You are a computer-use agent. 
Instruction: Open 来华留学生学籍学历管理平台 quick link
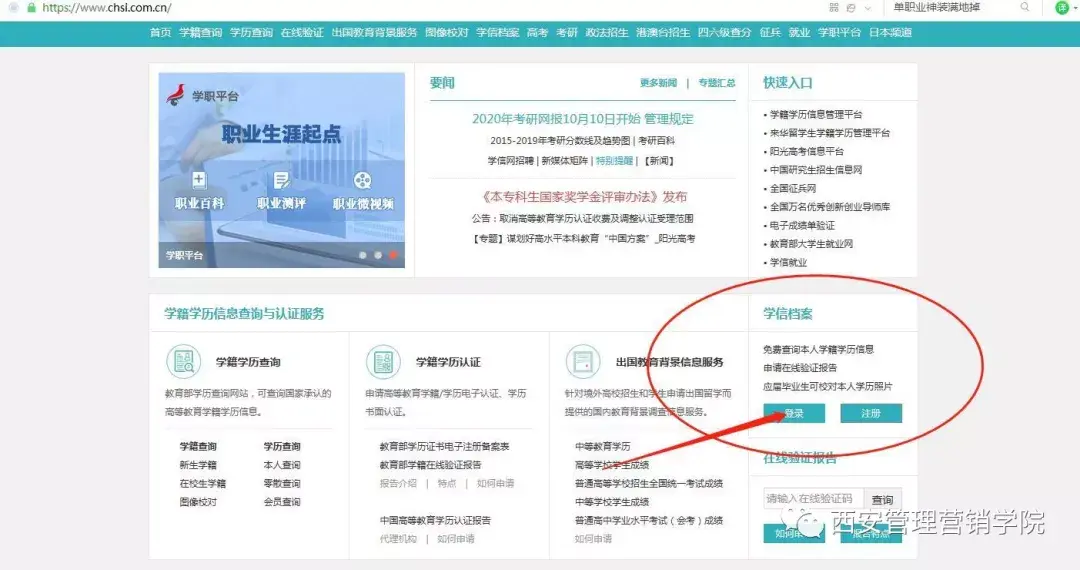pos(830,133)
